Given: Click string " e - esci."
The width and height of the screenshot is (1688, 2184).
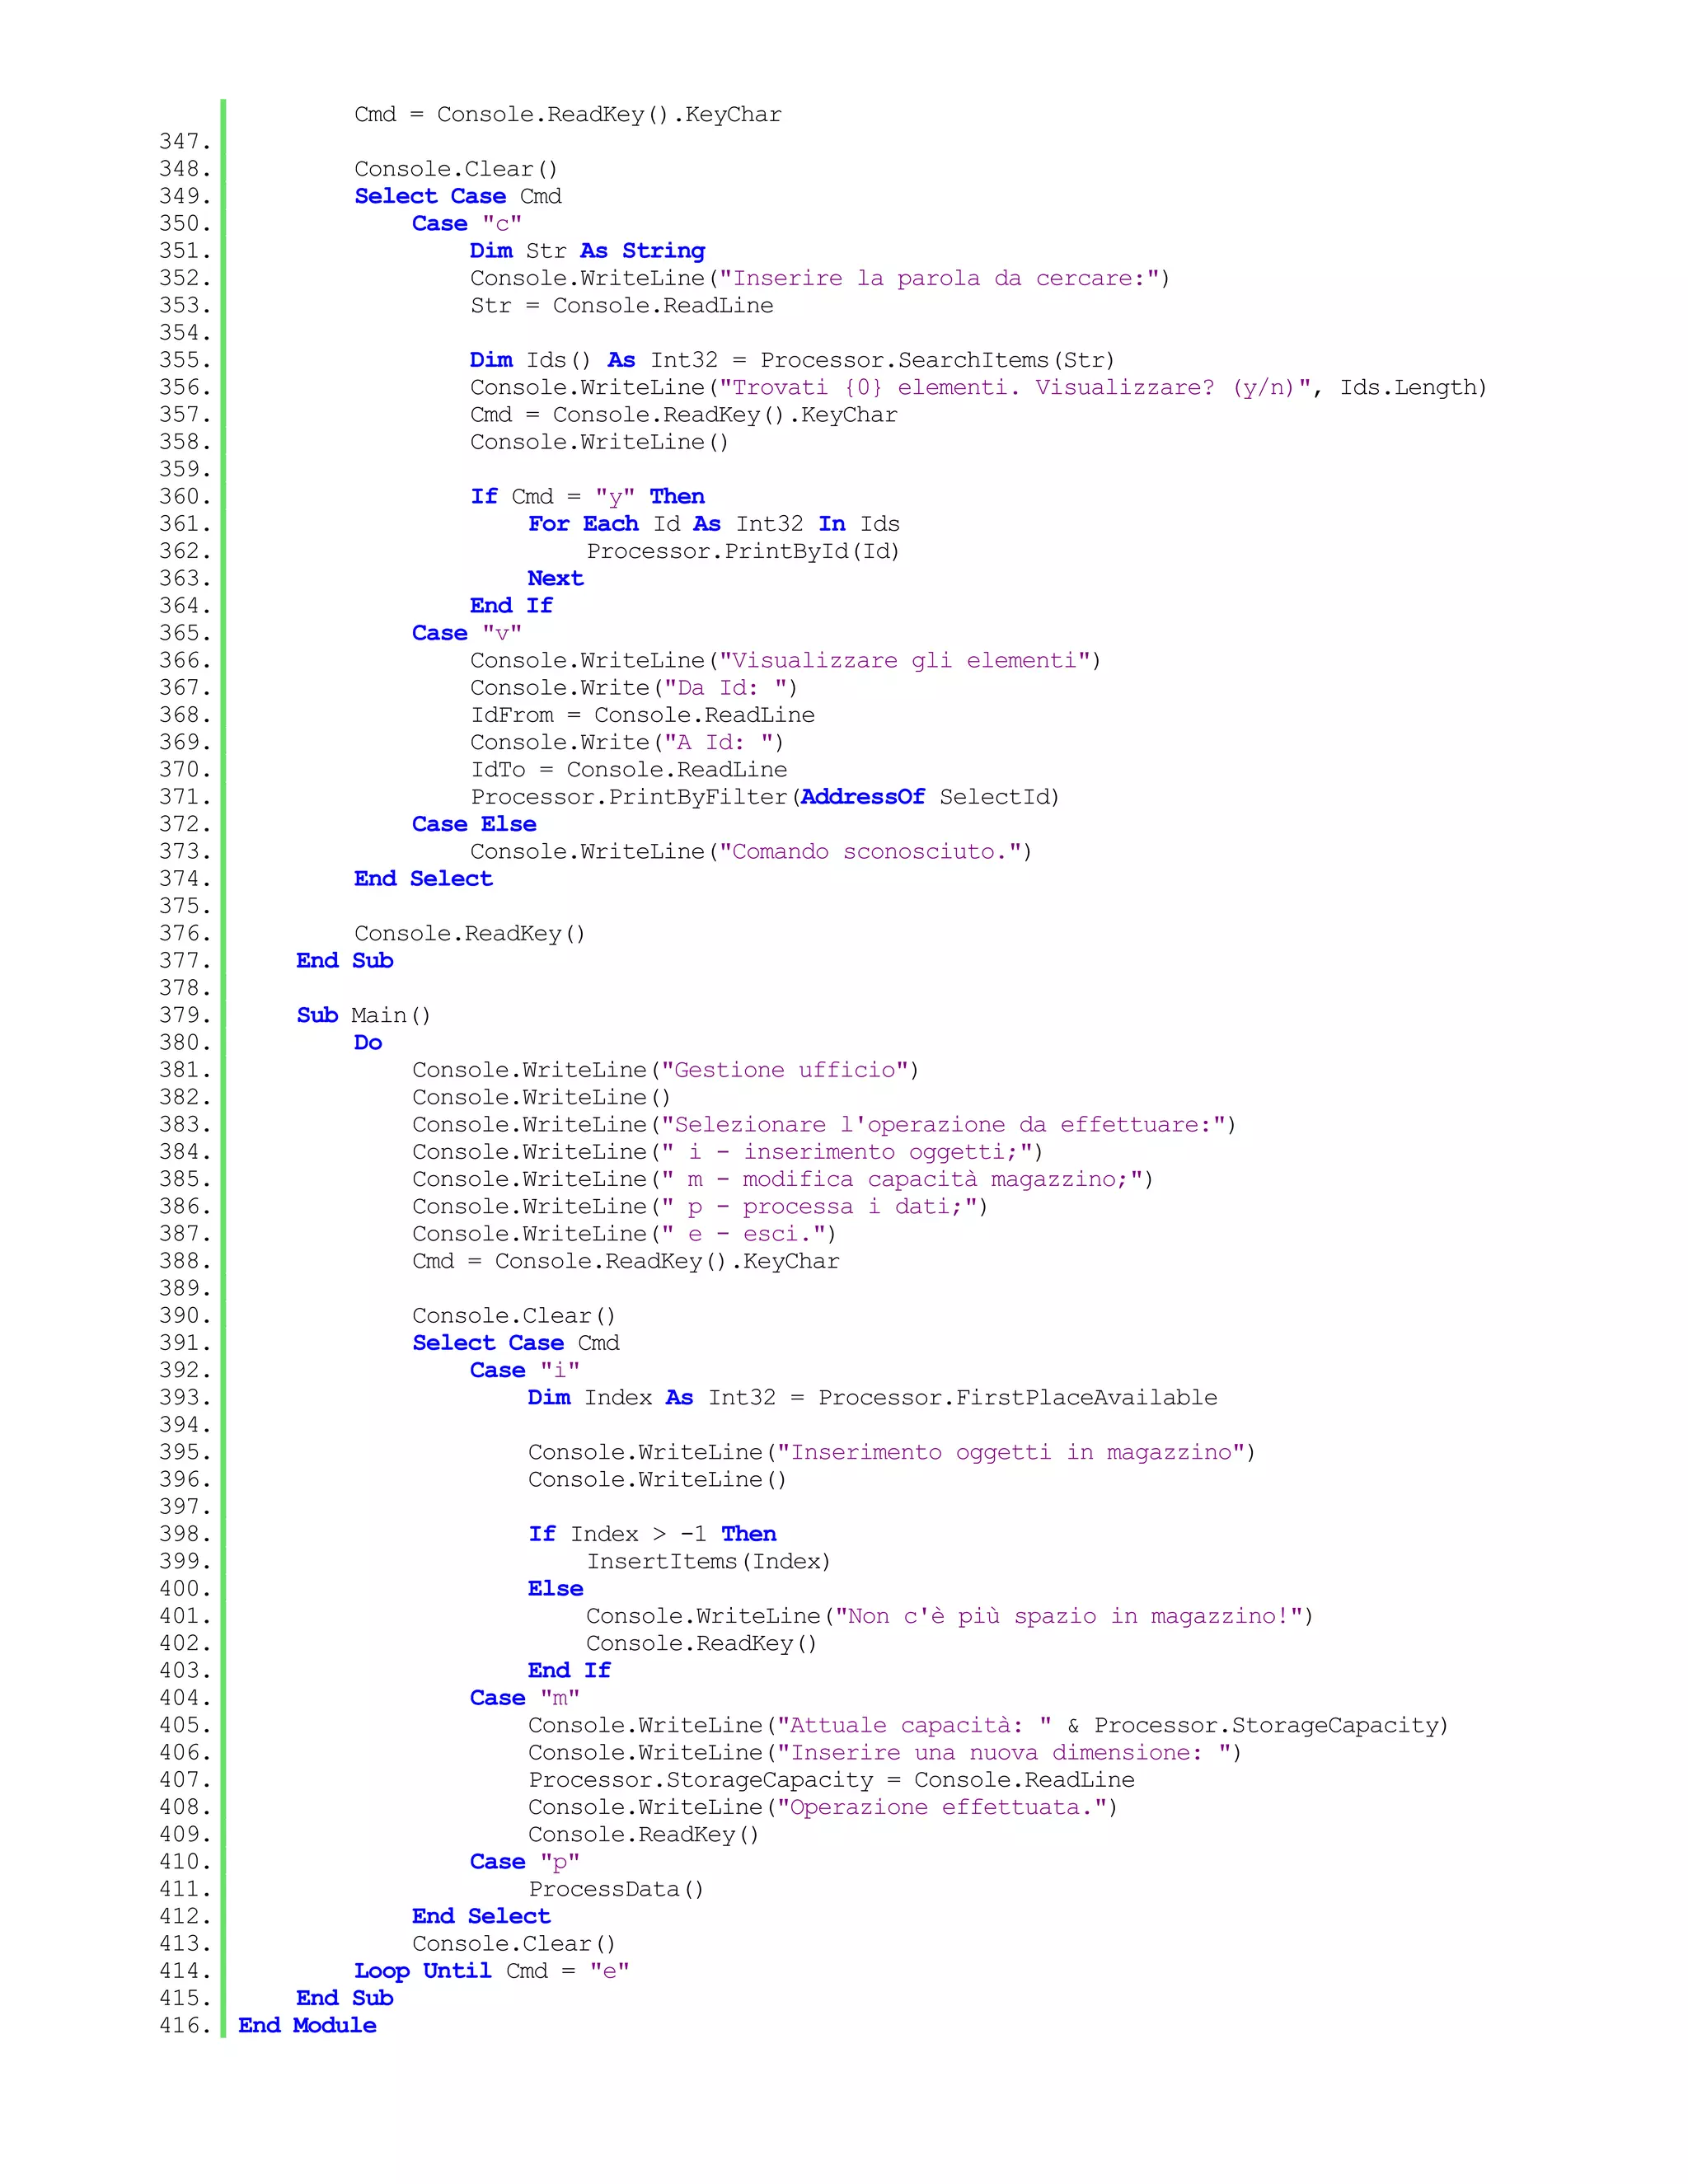Looking at the screenshot, I should [x=743, y=1234].
